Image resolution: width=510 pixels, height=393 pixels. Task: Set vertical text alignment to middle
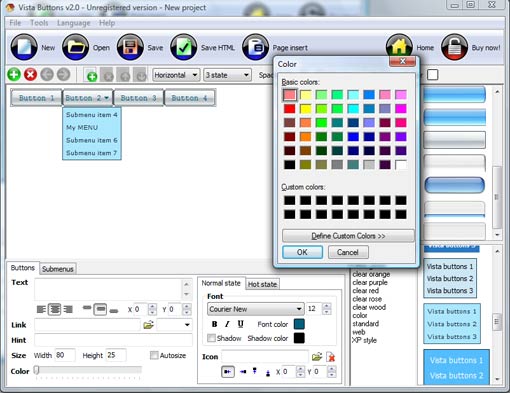100,310
